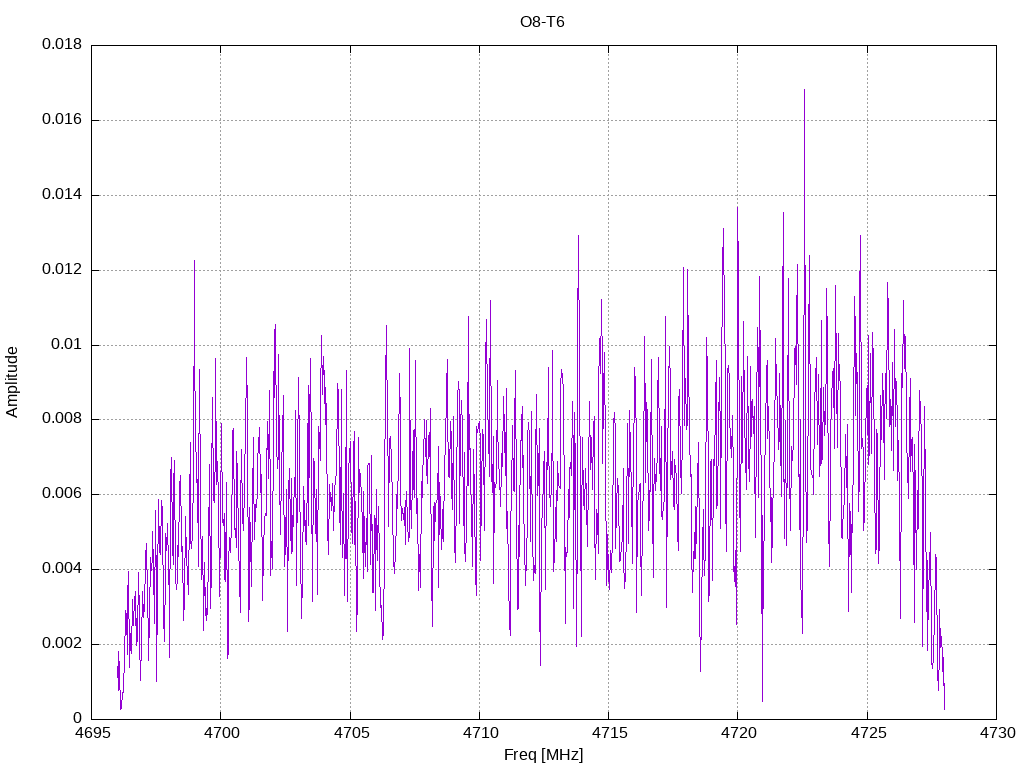
Task: Click the y-axis tick label 0.01
Action: pos(67,344)
